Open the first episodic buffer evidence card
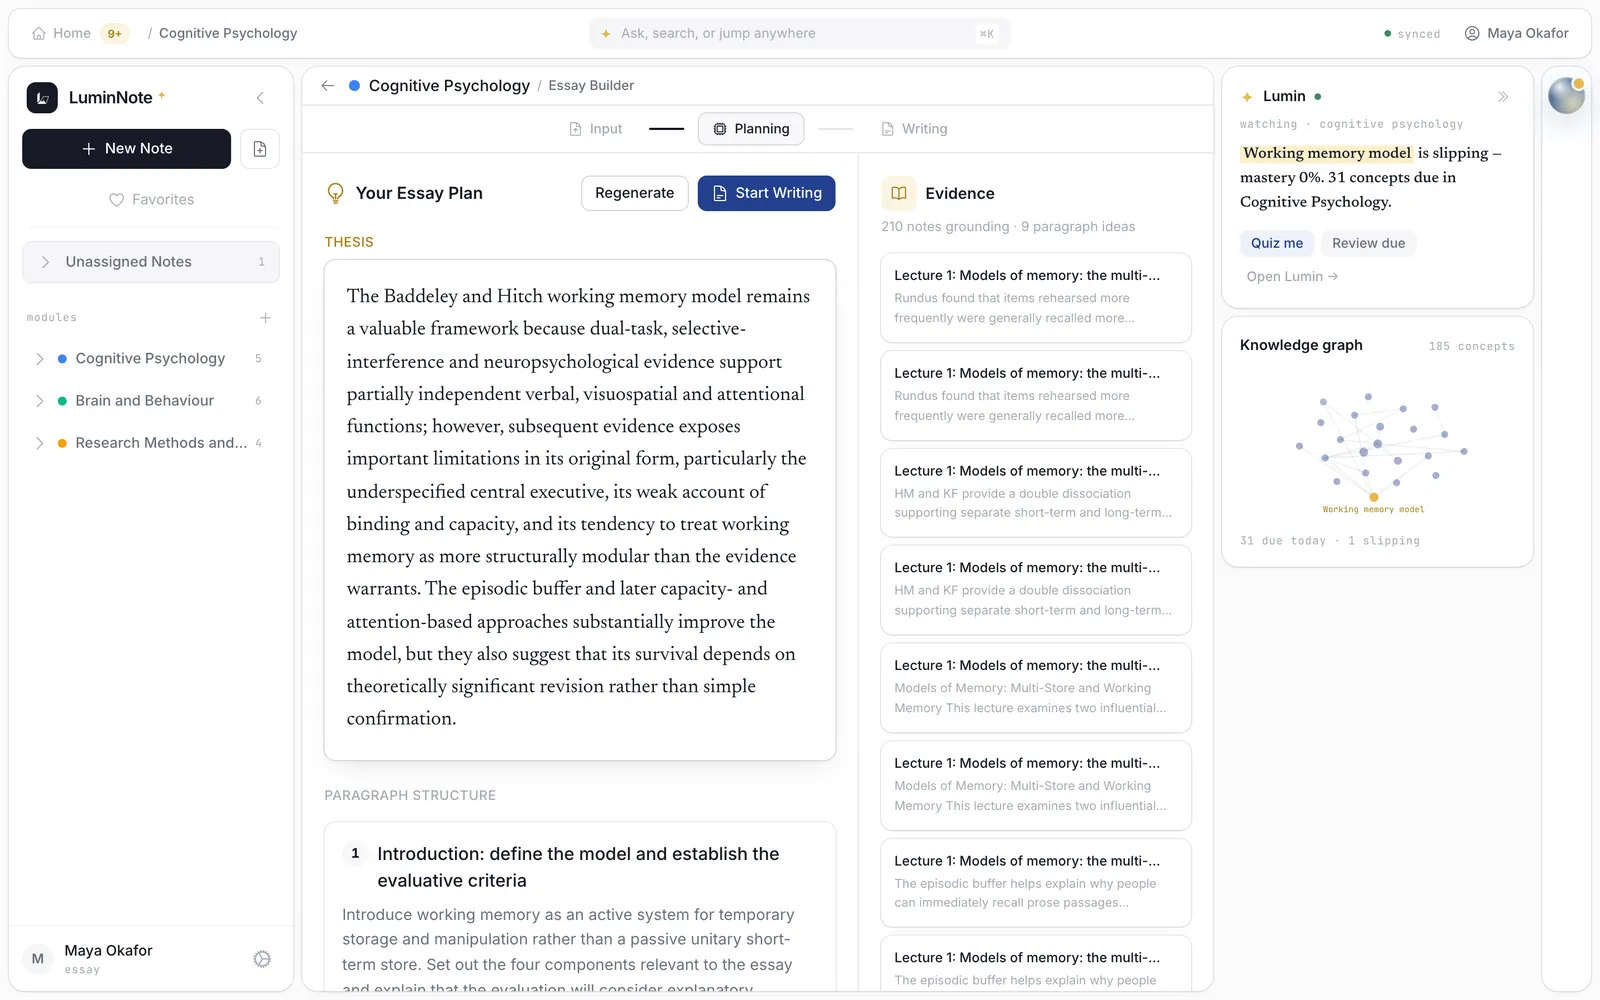 click(x=1036, y=883)
